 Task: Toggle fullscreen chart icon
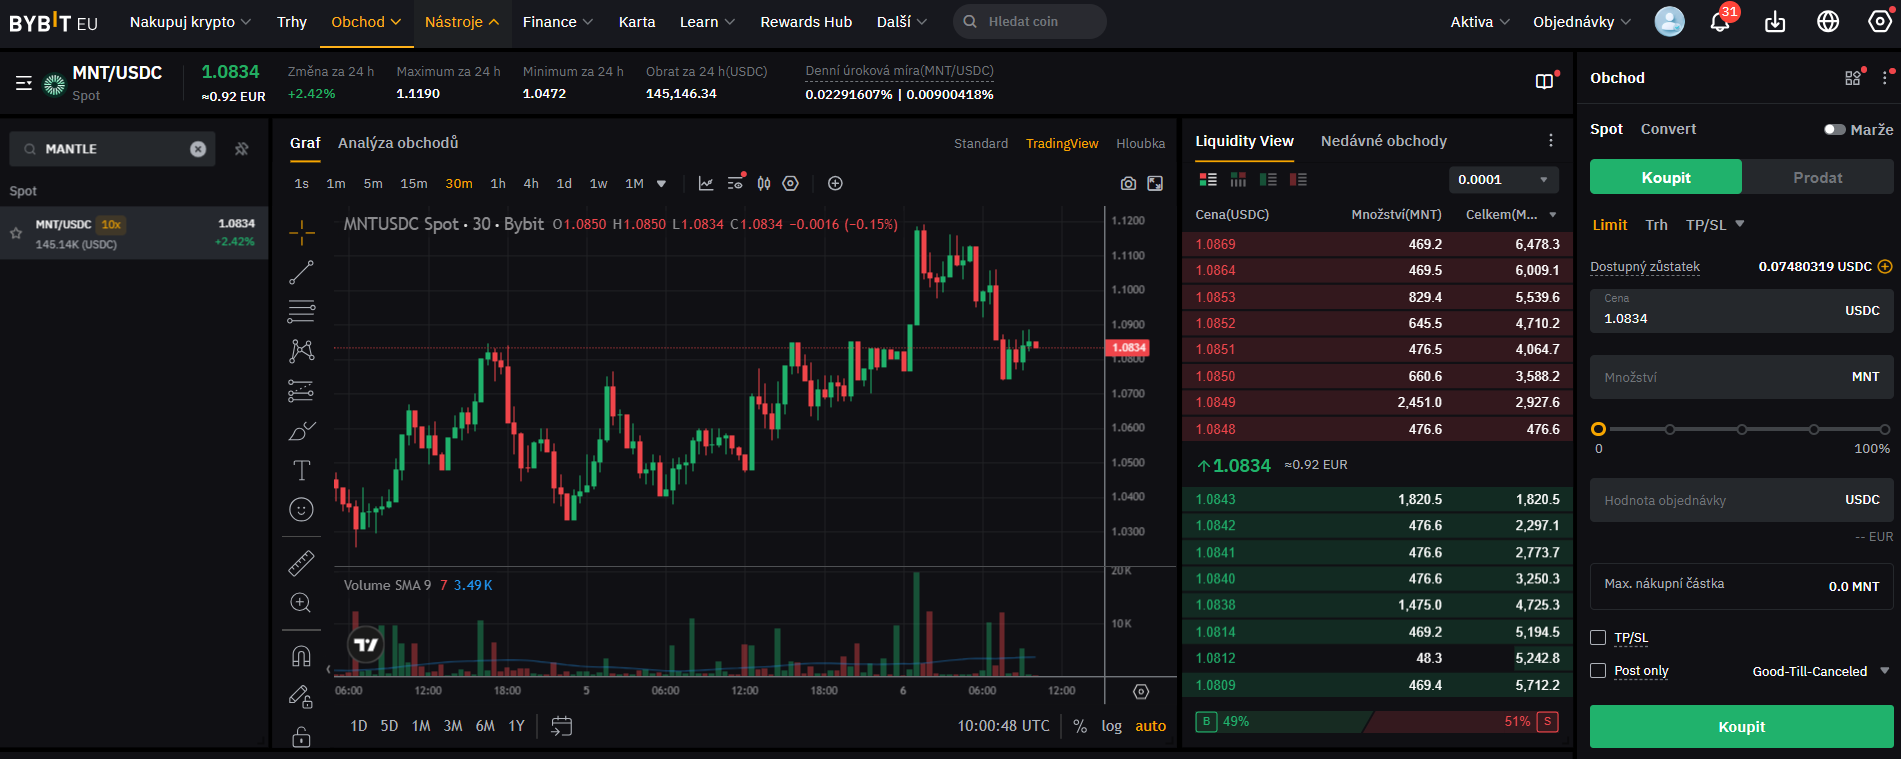pos(1155,184)
